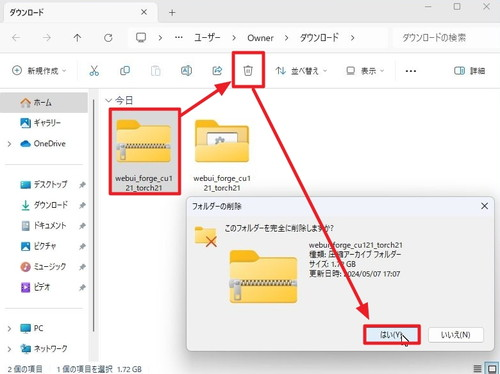The image size is (500, 374).
Task: Open デスクトップ in quick access
Action: 44,184
